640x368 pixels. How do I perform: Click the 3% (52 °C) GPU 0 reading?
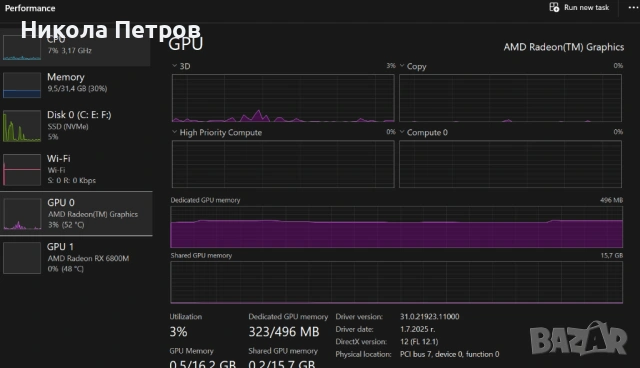(x=66, y=224)
